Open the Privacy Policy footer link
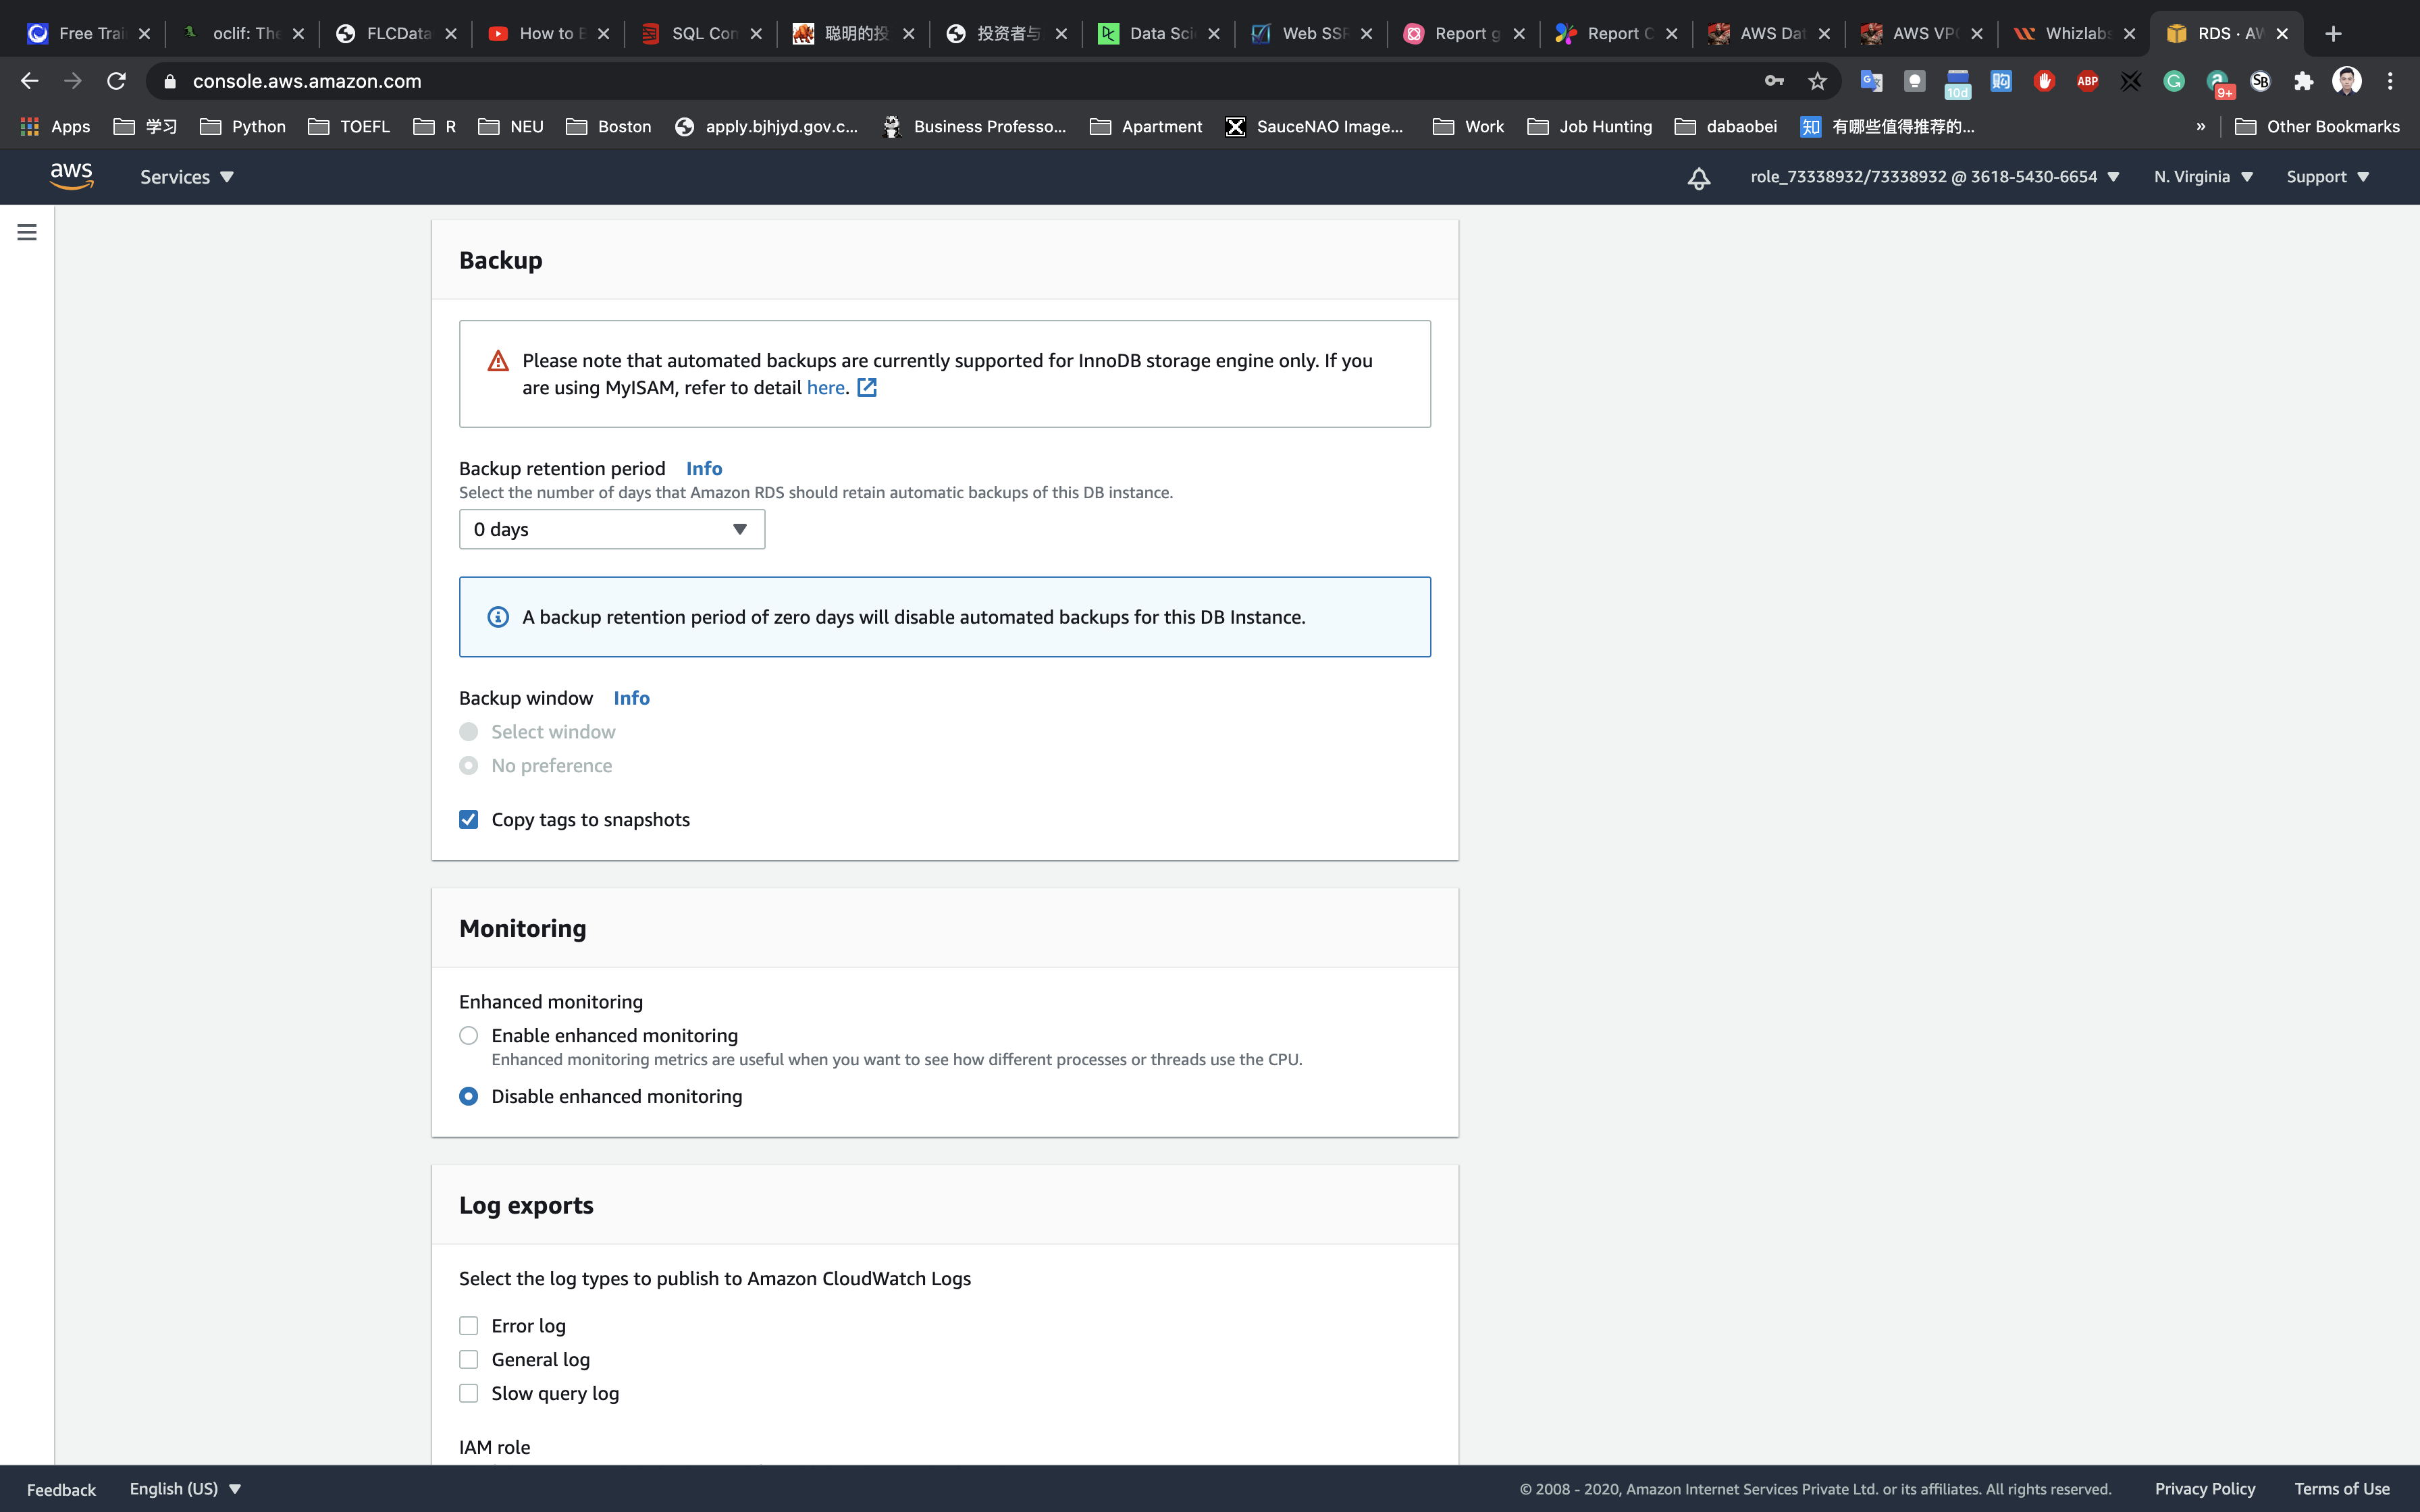Image resolution: width=2420 pixels, height=1512 pixels. (2204, 1488)
